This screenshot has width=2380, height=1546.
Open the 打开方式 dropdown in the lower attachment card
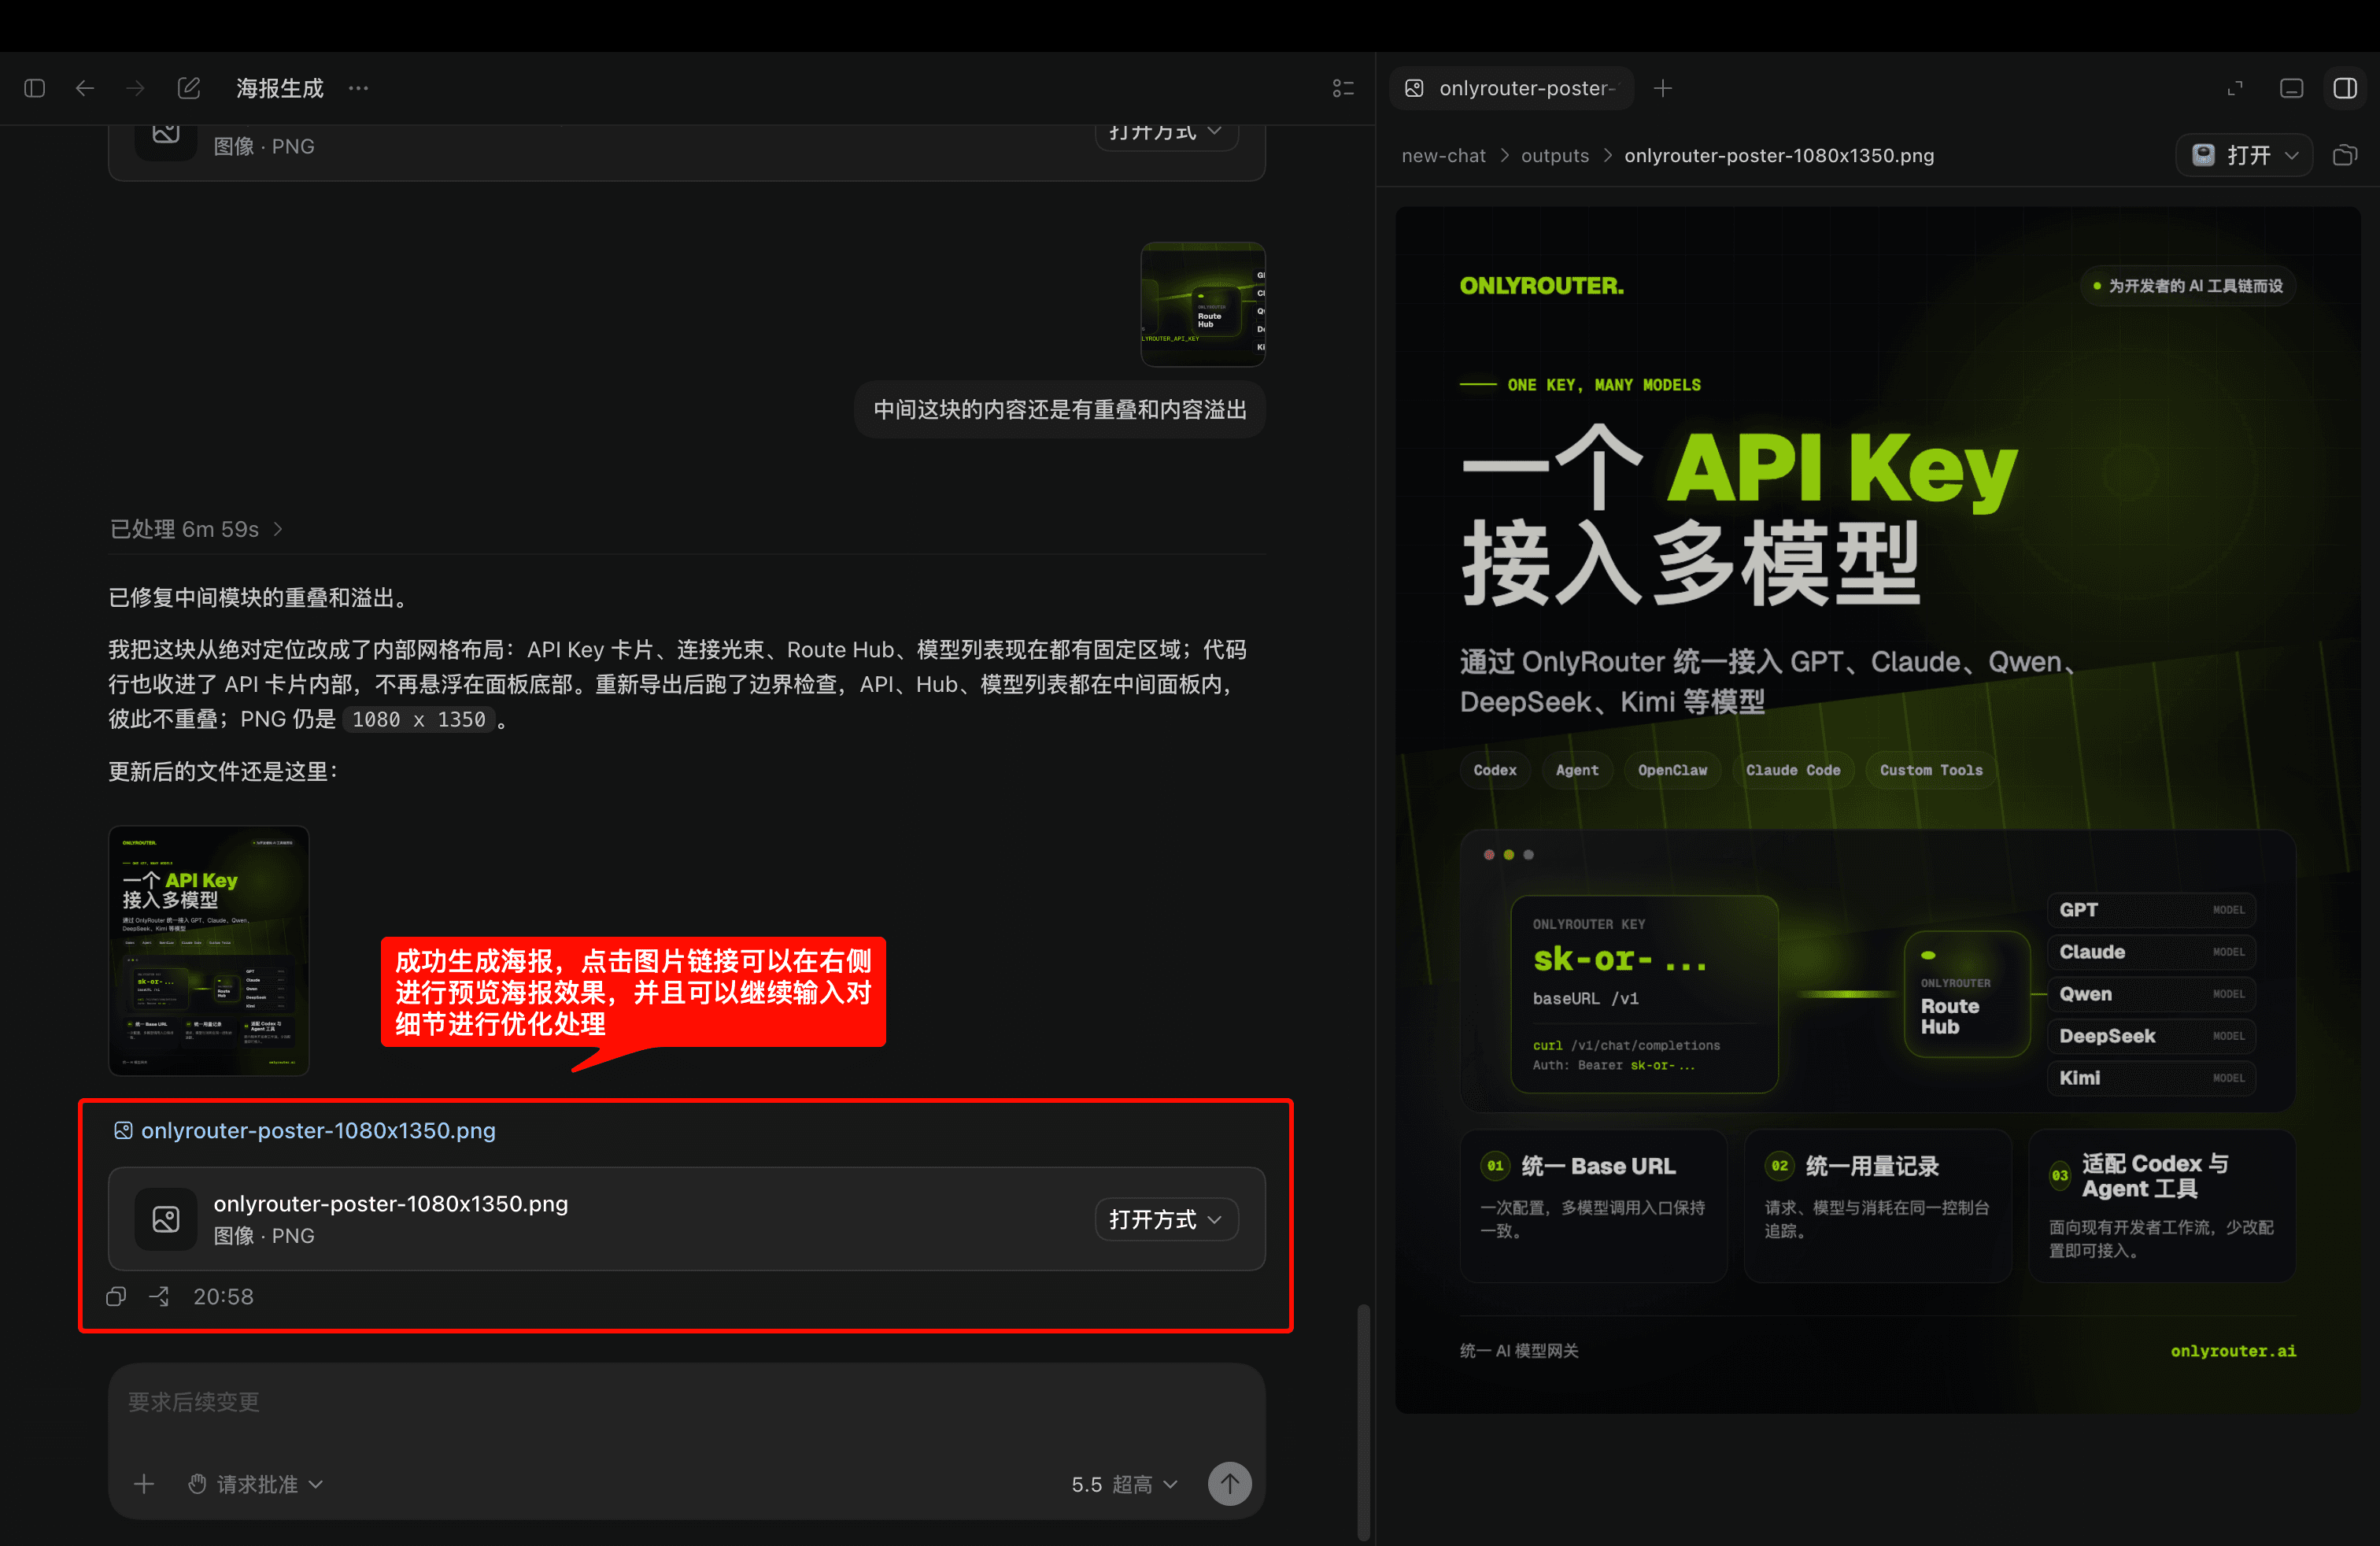tap(1166, 1219)
